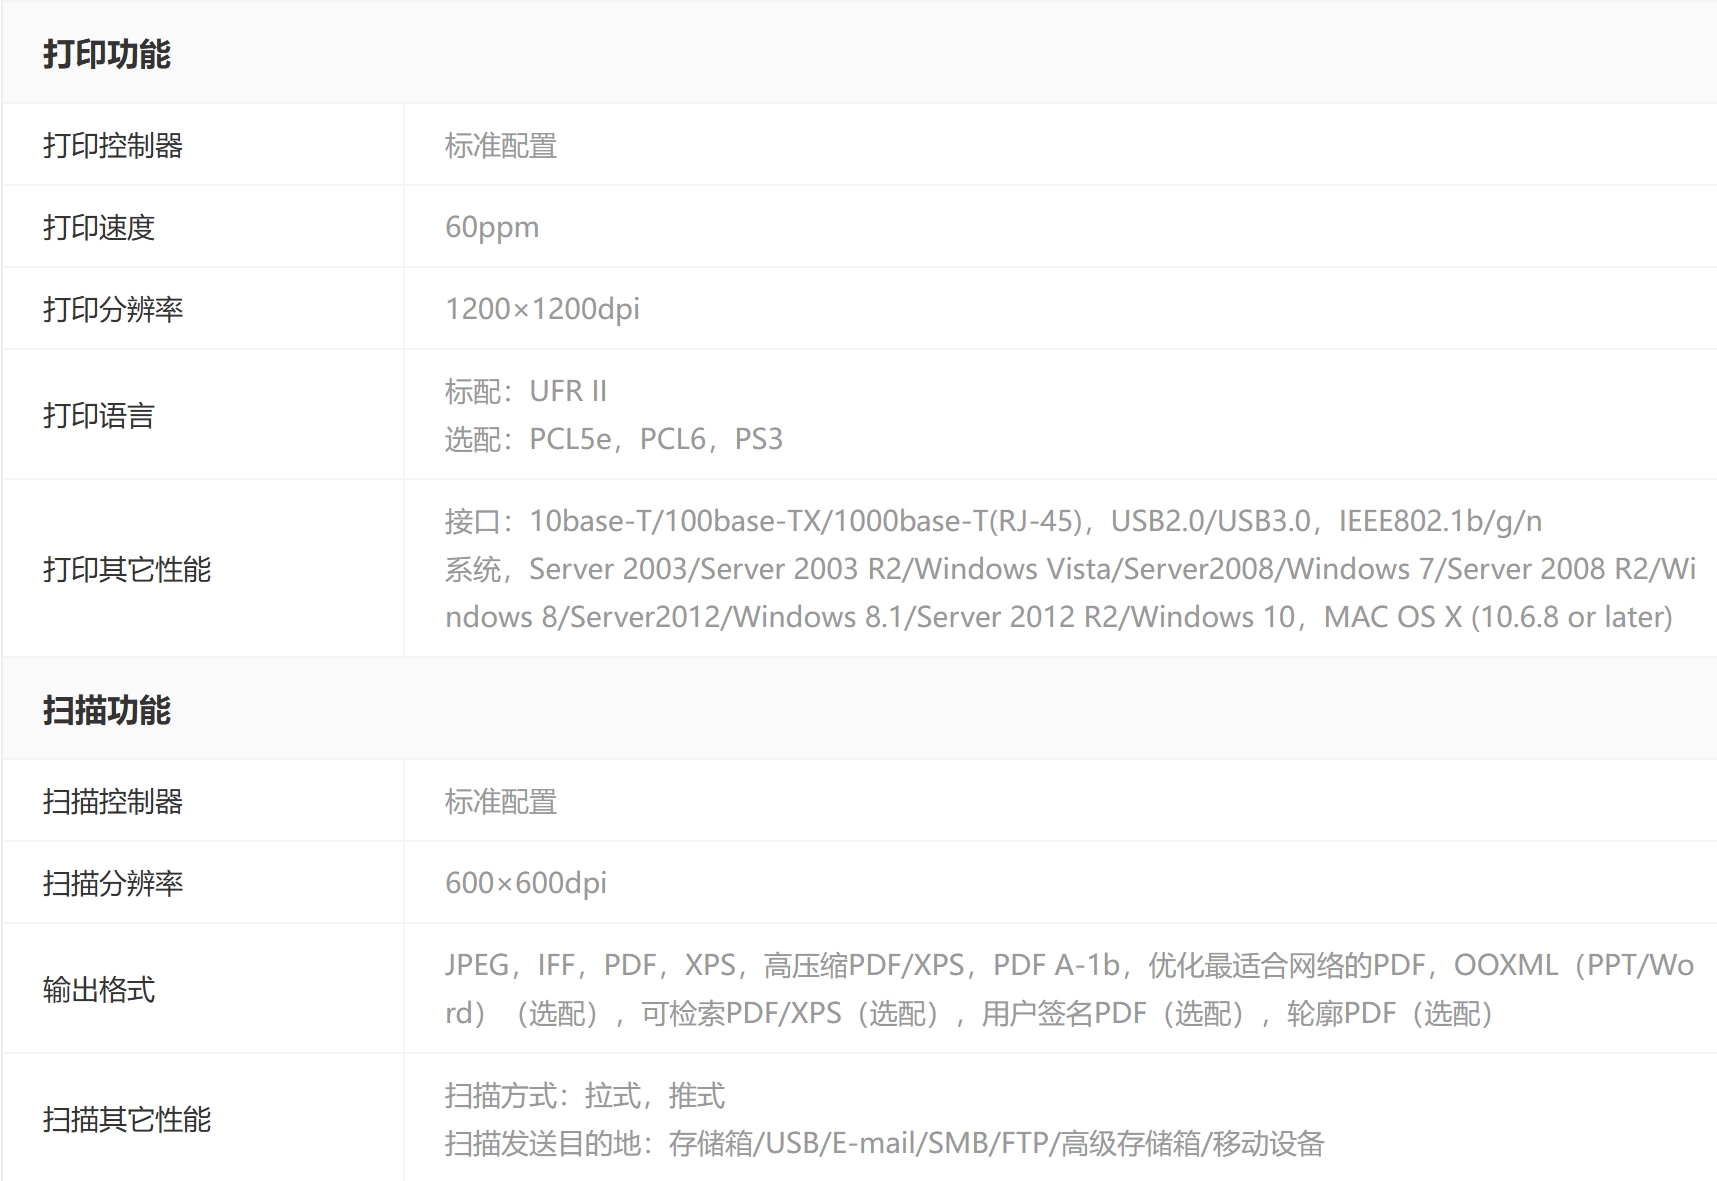
Task: Click the 打印分辨率 label
Action: tap(113, 310)
